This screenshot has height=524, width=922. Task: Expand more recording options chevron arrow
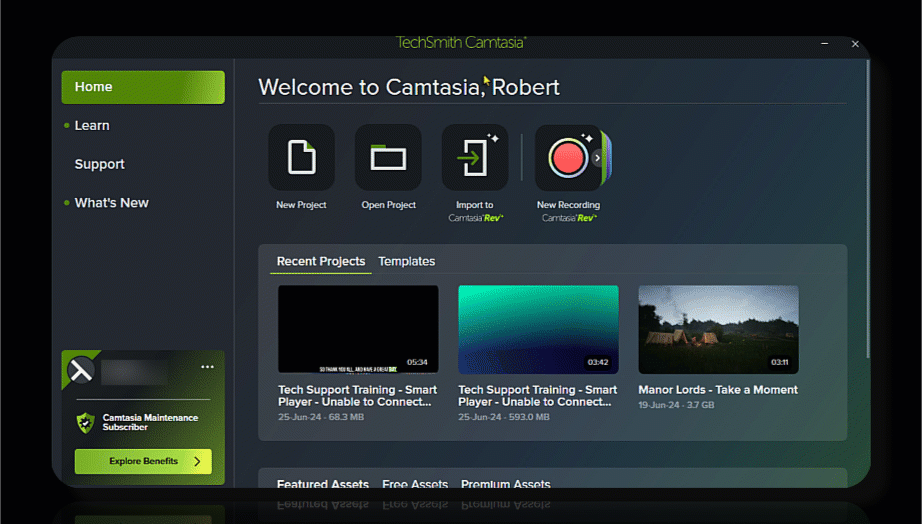coord(597,157)
